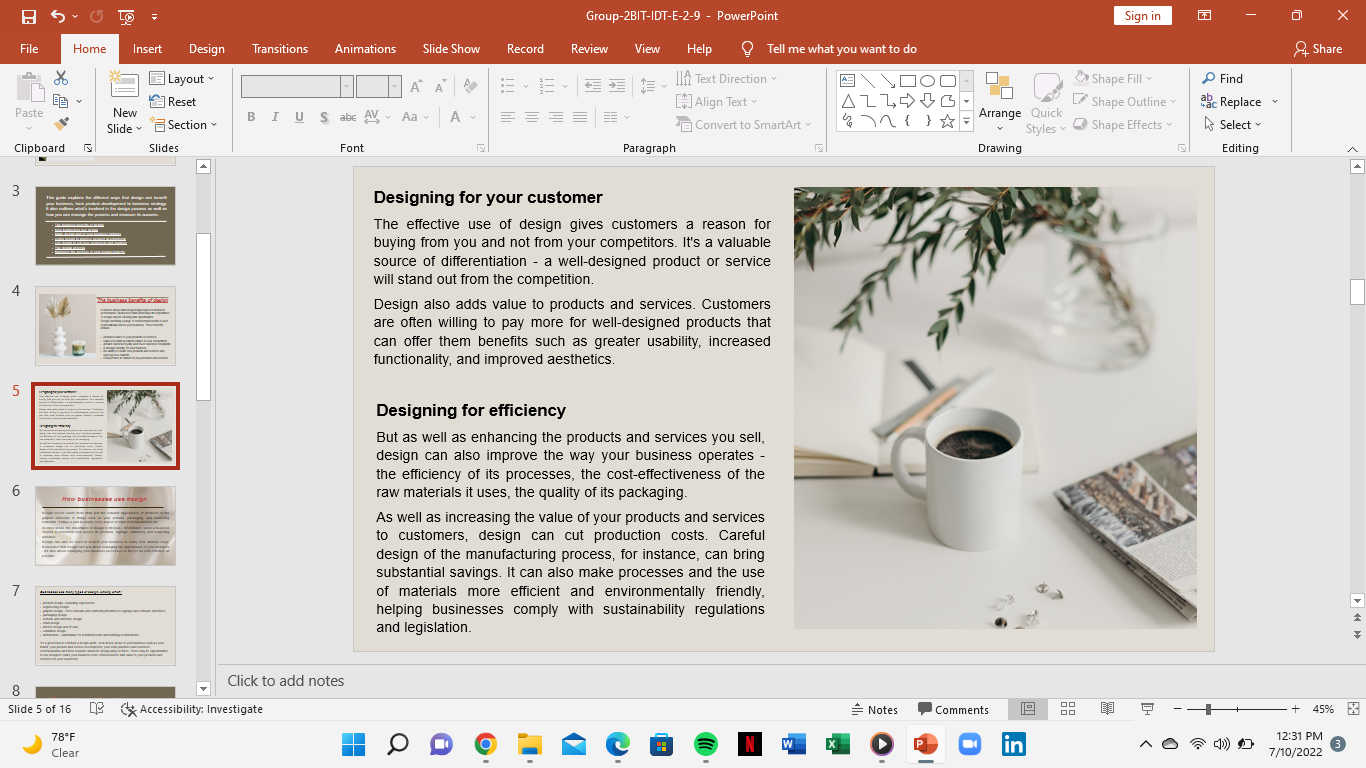Click the Find magnifier
This screenshot has height=768, width=1366.
[1222, 78]
